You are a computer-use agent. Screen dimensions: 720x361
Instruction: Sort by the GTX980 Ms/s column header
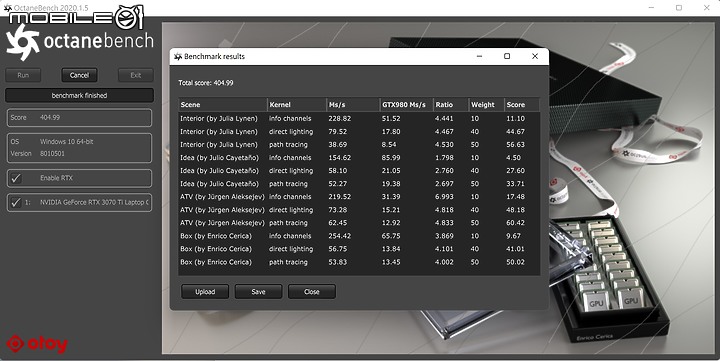406,105
